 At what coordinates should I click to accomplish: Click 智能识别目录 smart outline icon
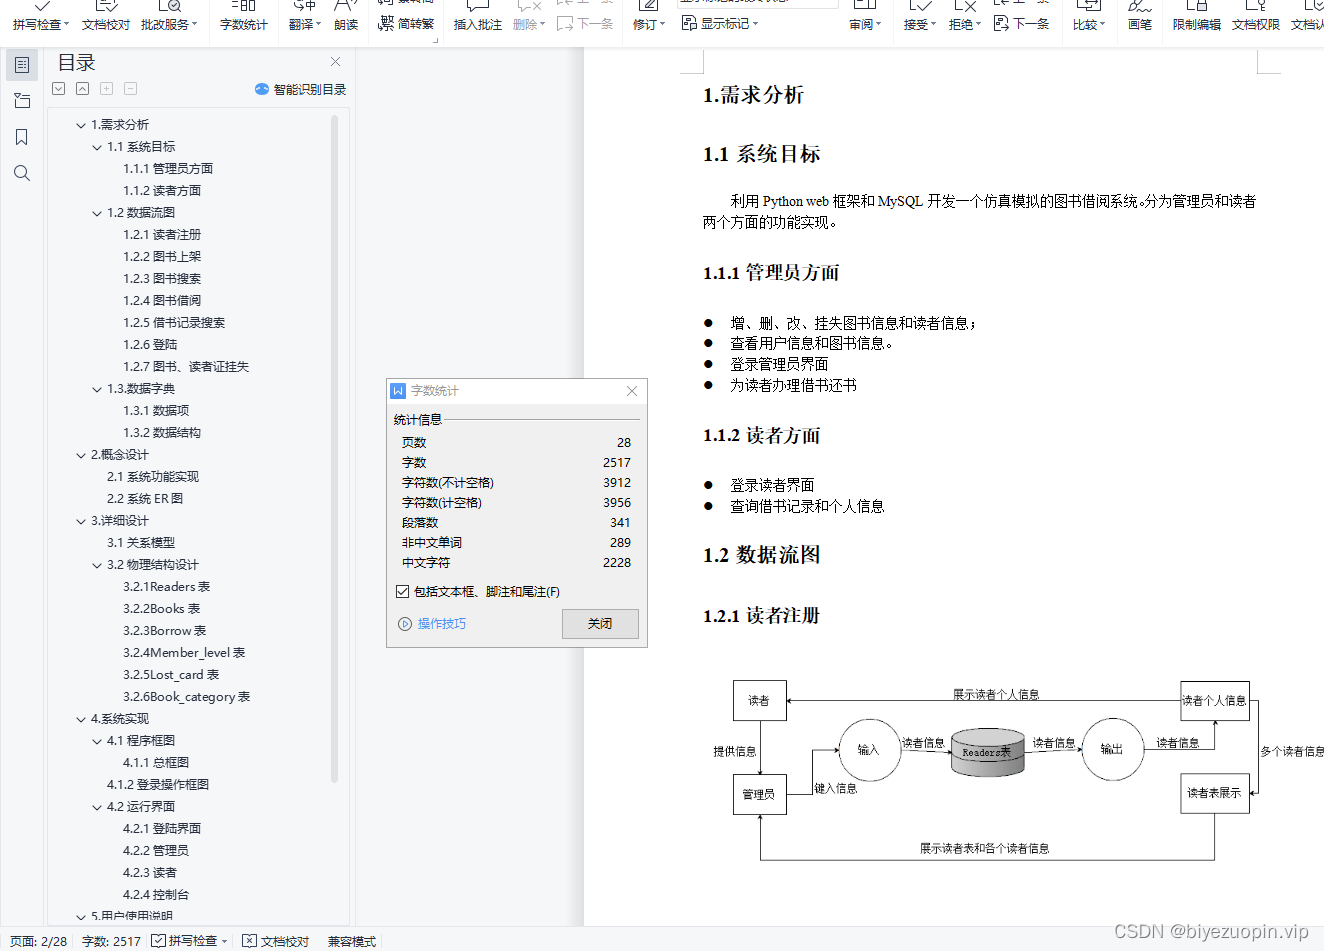click(x=262, y=89)
